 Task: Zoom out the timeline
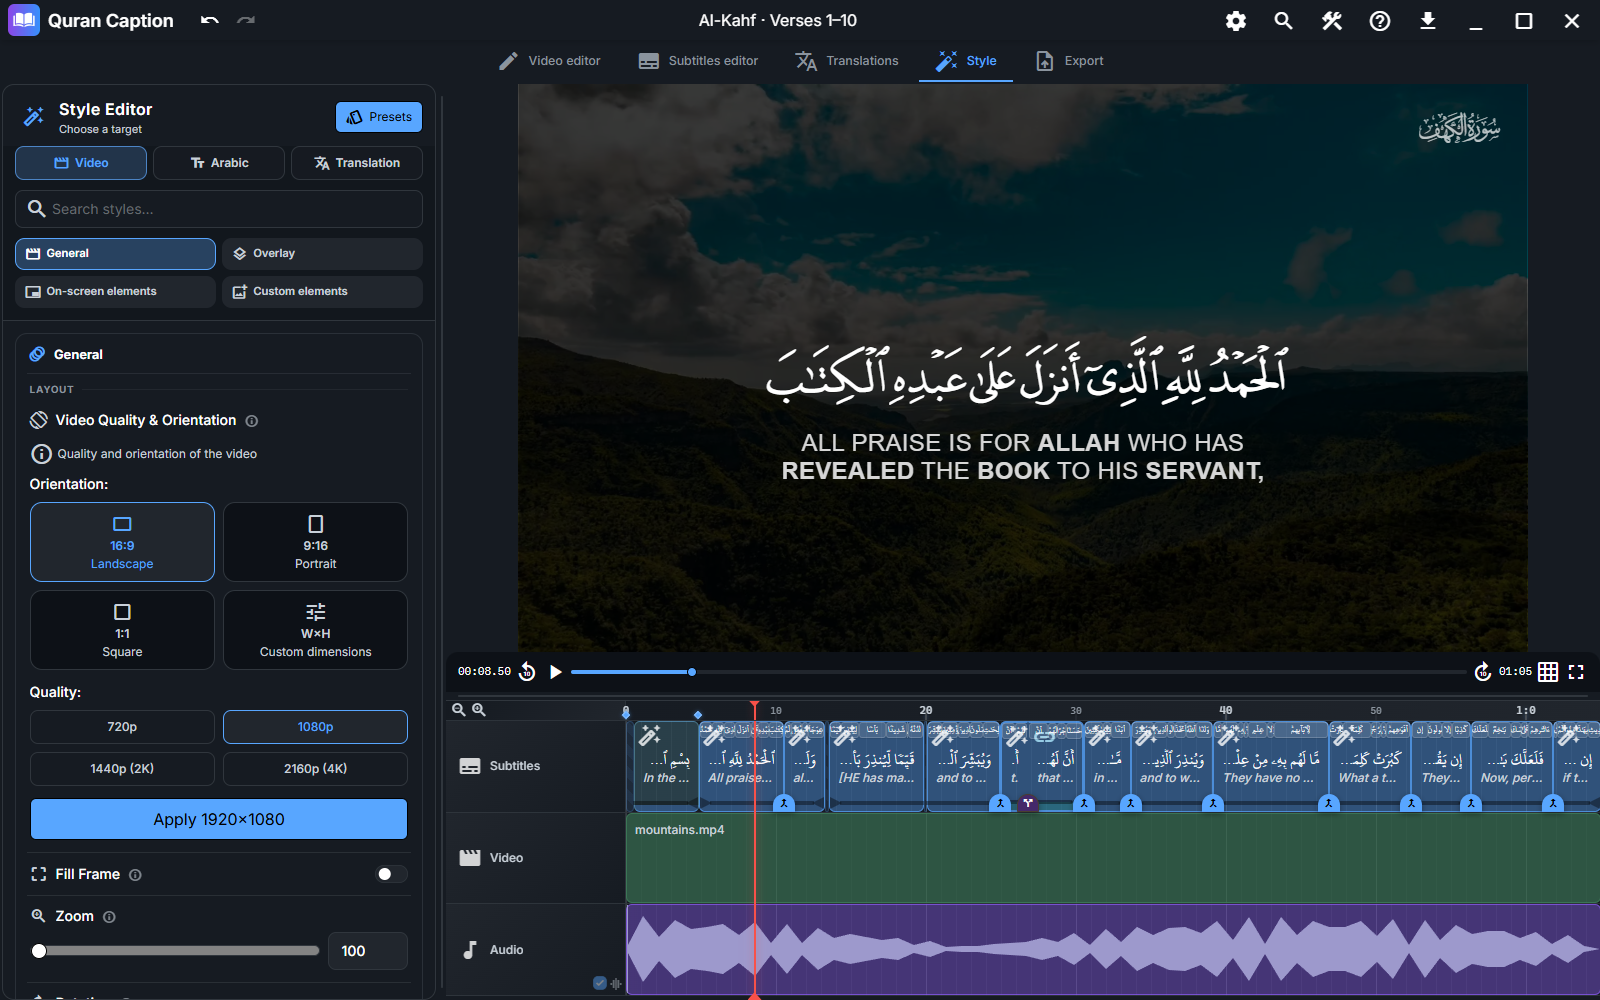[459, 709]
